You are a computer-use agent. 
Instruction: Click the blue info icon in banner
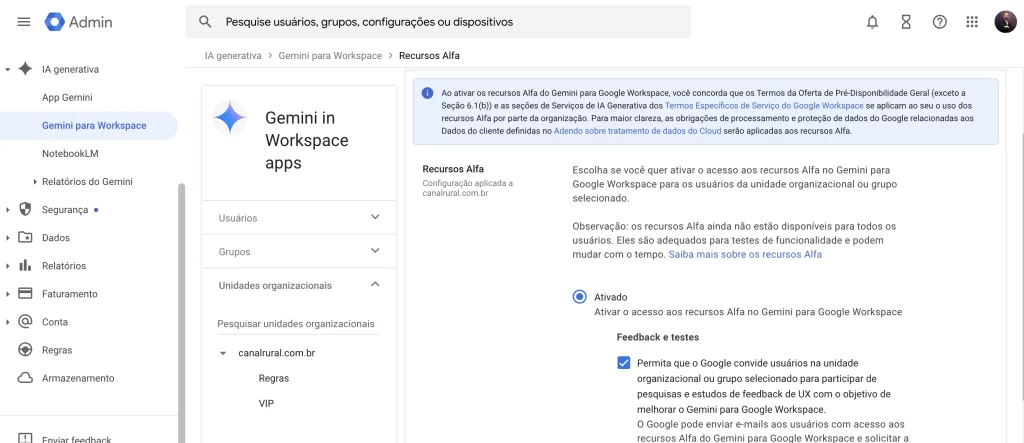[x=427, y=93]
